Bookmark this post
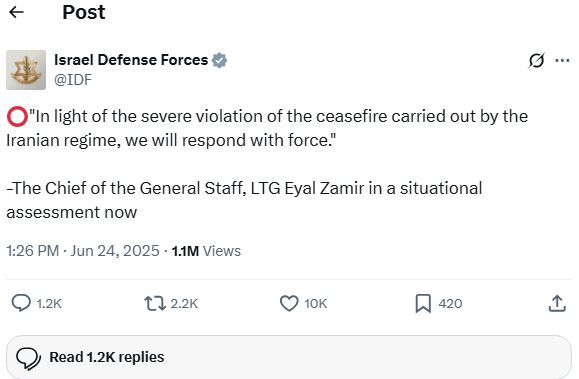 [423, 303]
